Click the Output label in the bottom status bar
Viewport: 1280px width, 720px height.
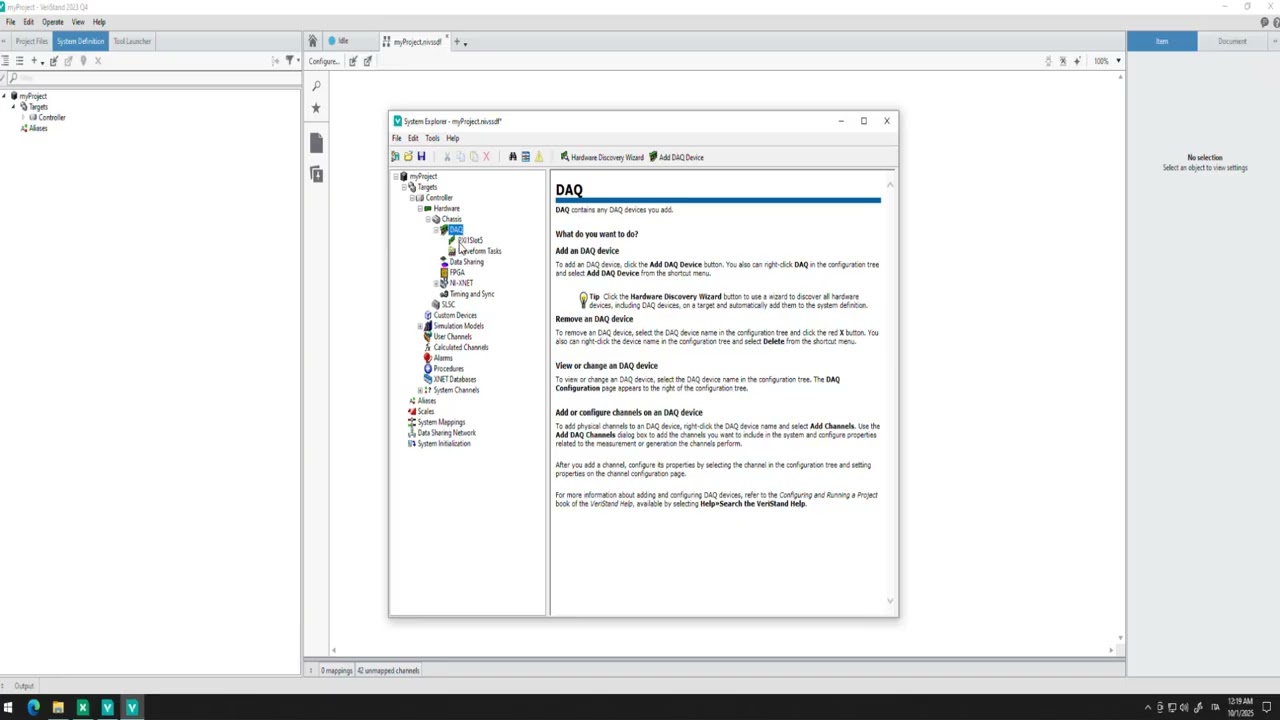click(x=24, y=686)
